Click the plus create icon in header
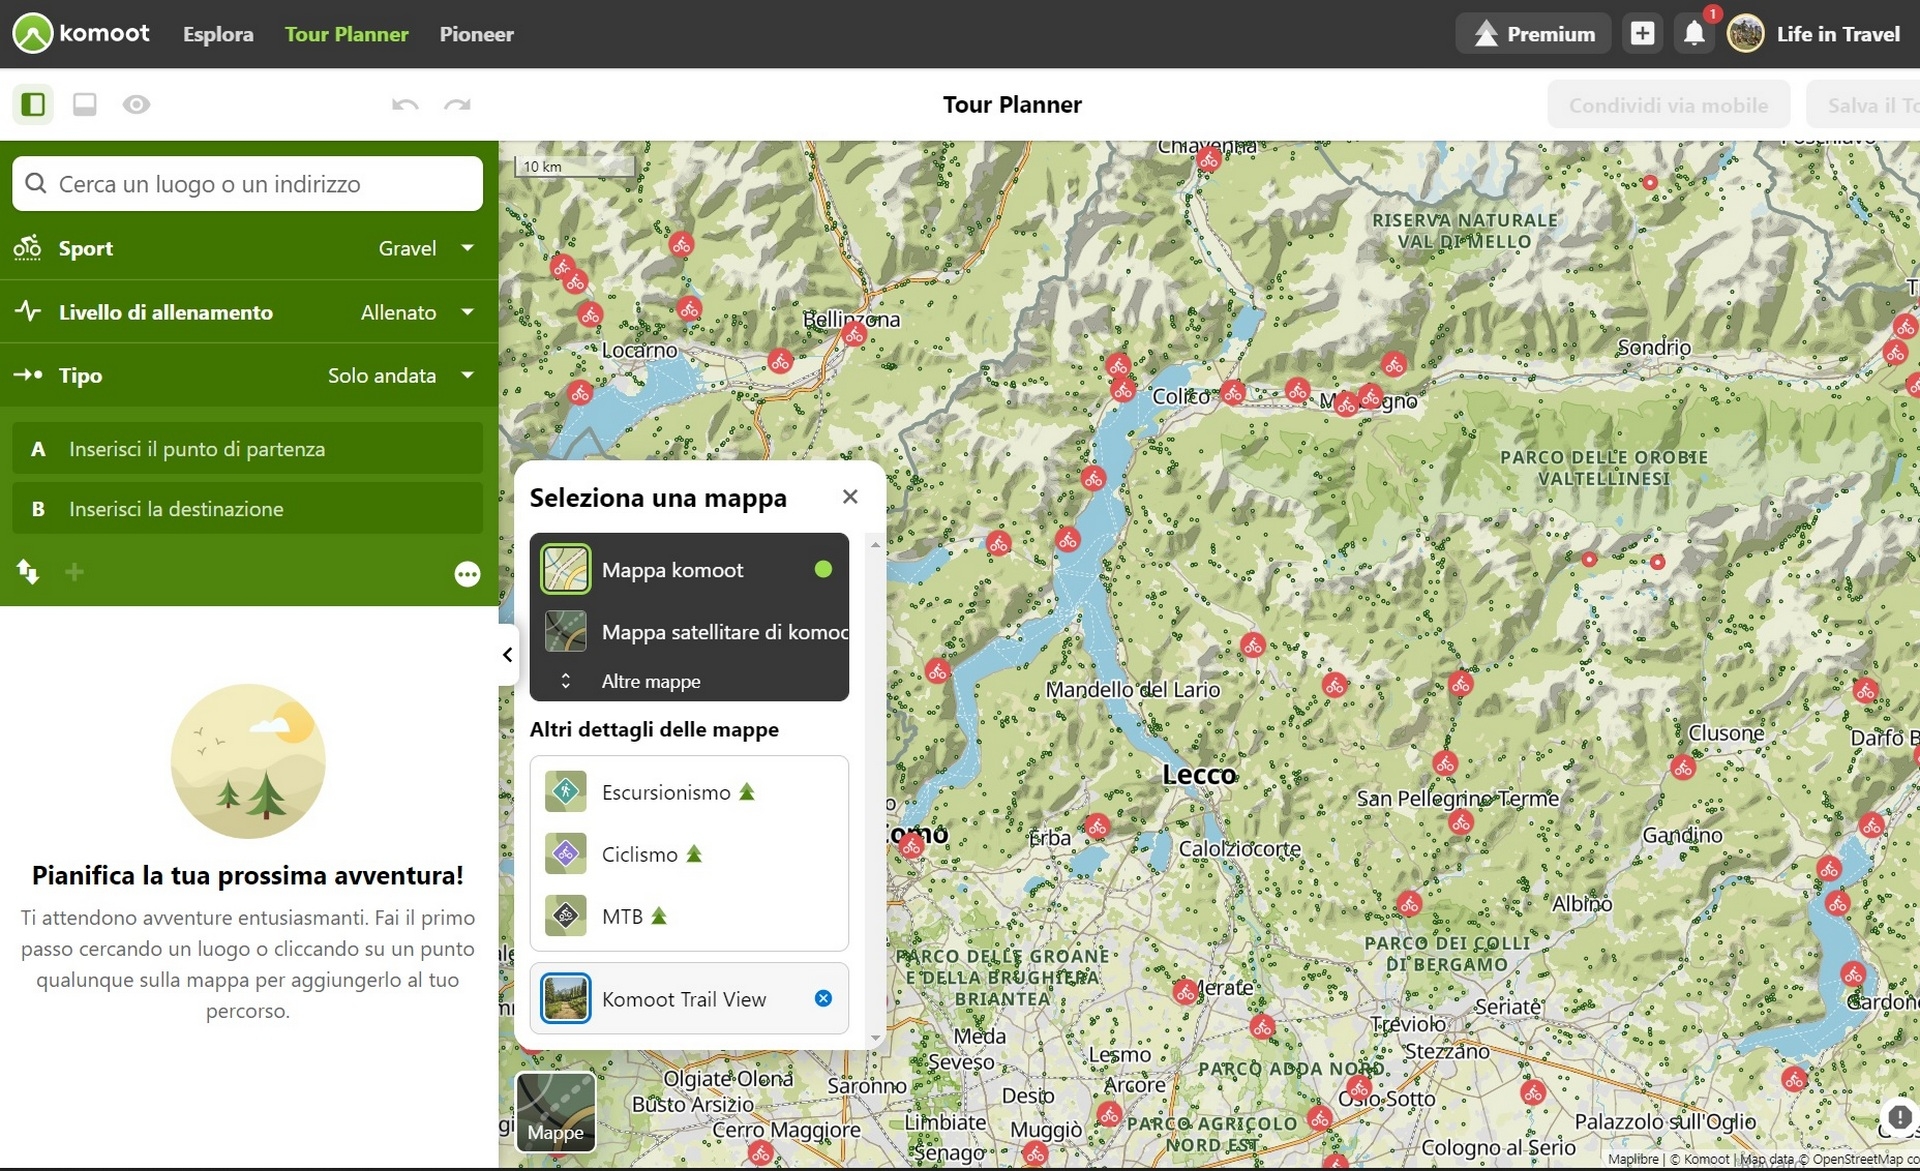The image size is (1920, 1171). click(x=1642, y=34)
